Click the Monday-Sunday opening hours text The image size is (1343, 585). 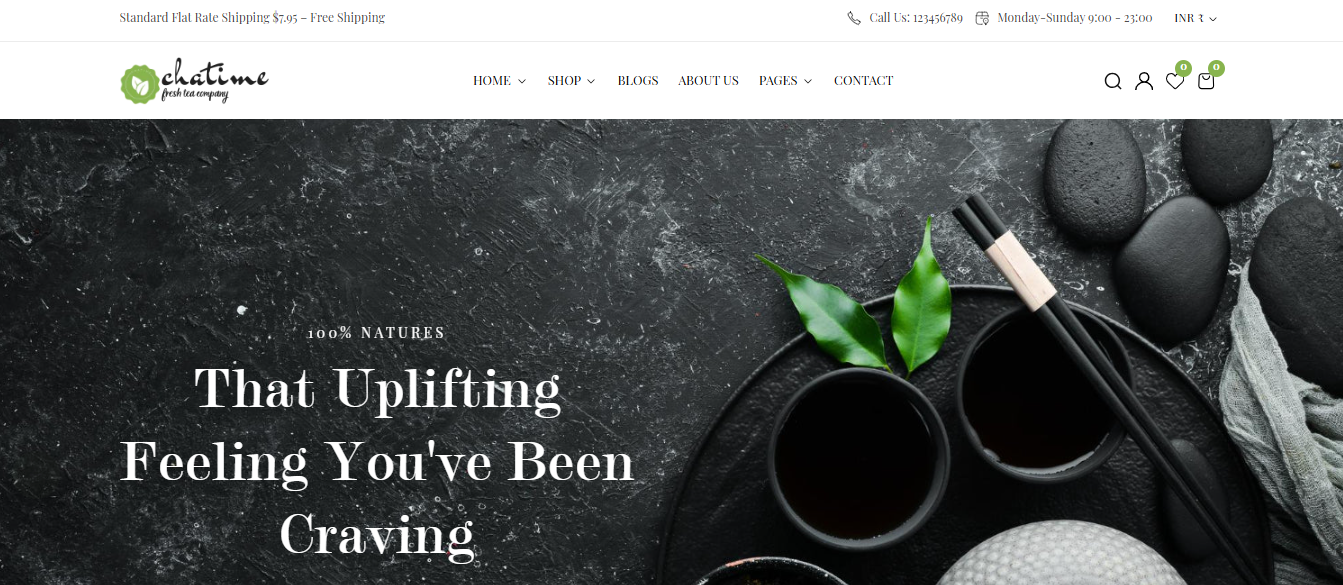[1074, 18]
